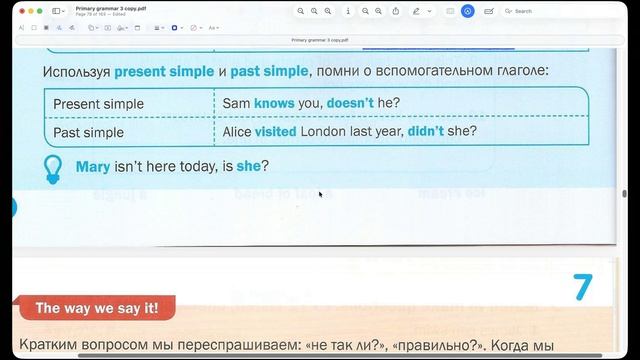Click the page number subtitle under the title
Viewport: 640px width, 360px height.
tap(100, 14)
